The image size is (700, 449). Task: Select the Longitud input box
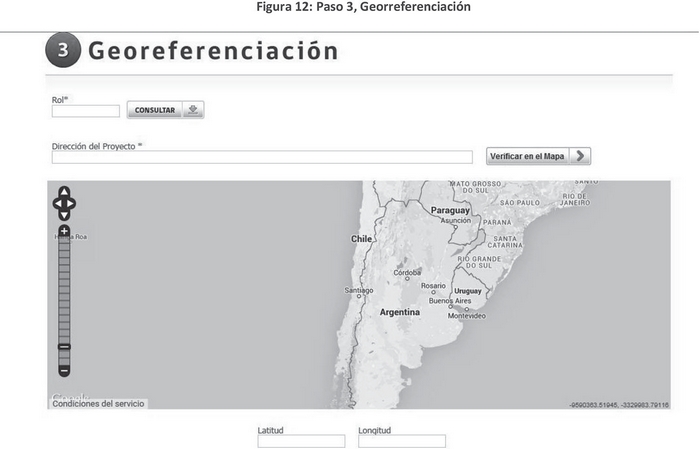click(x=401, y=441)
